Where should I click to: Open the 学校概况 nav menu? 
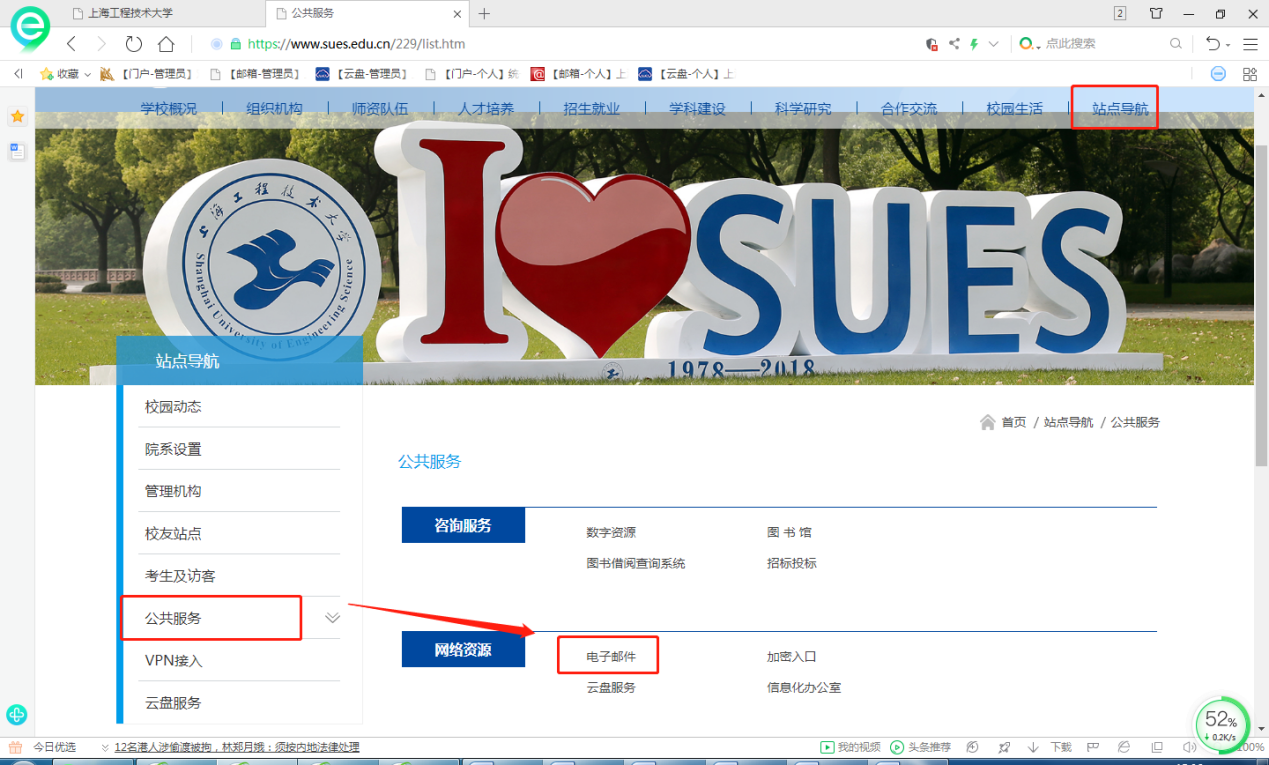click(169, 109)
